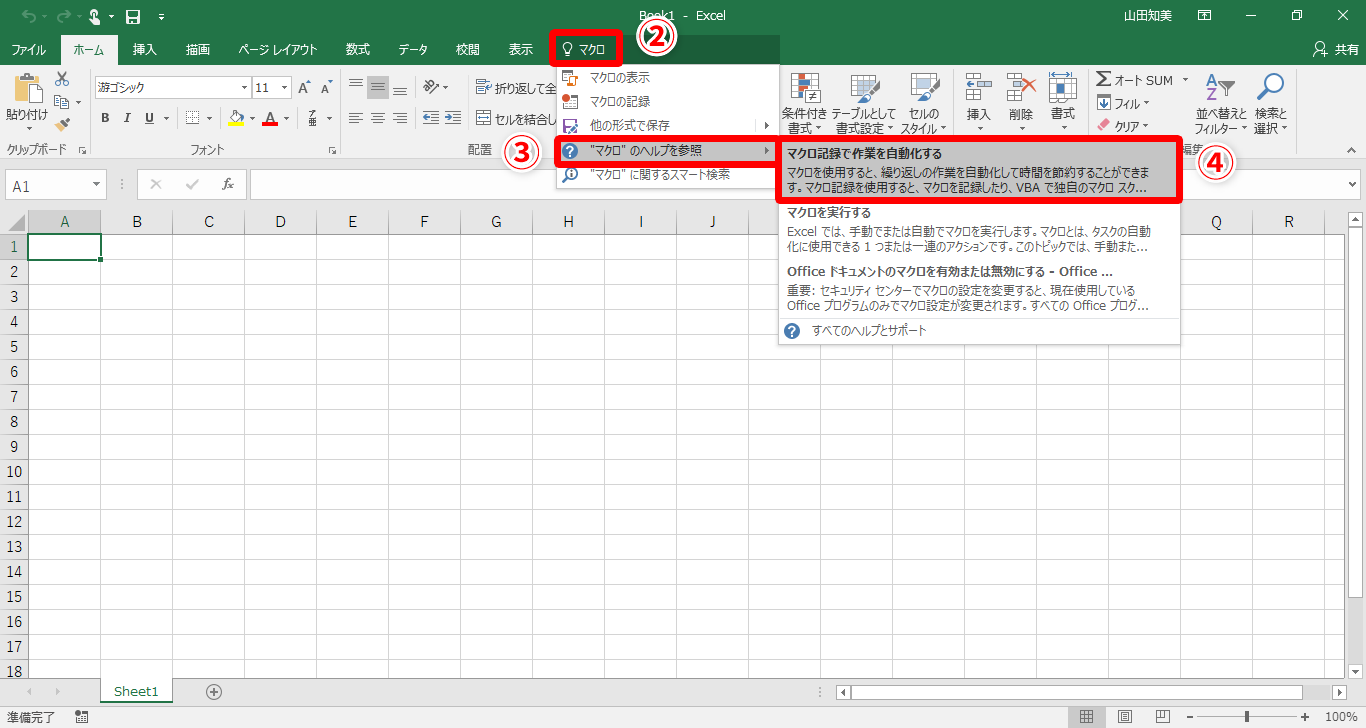
Task: Open the Fill Color dropdown arrow
Action: pos(252,118)
